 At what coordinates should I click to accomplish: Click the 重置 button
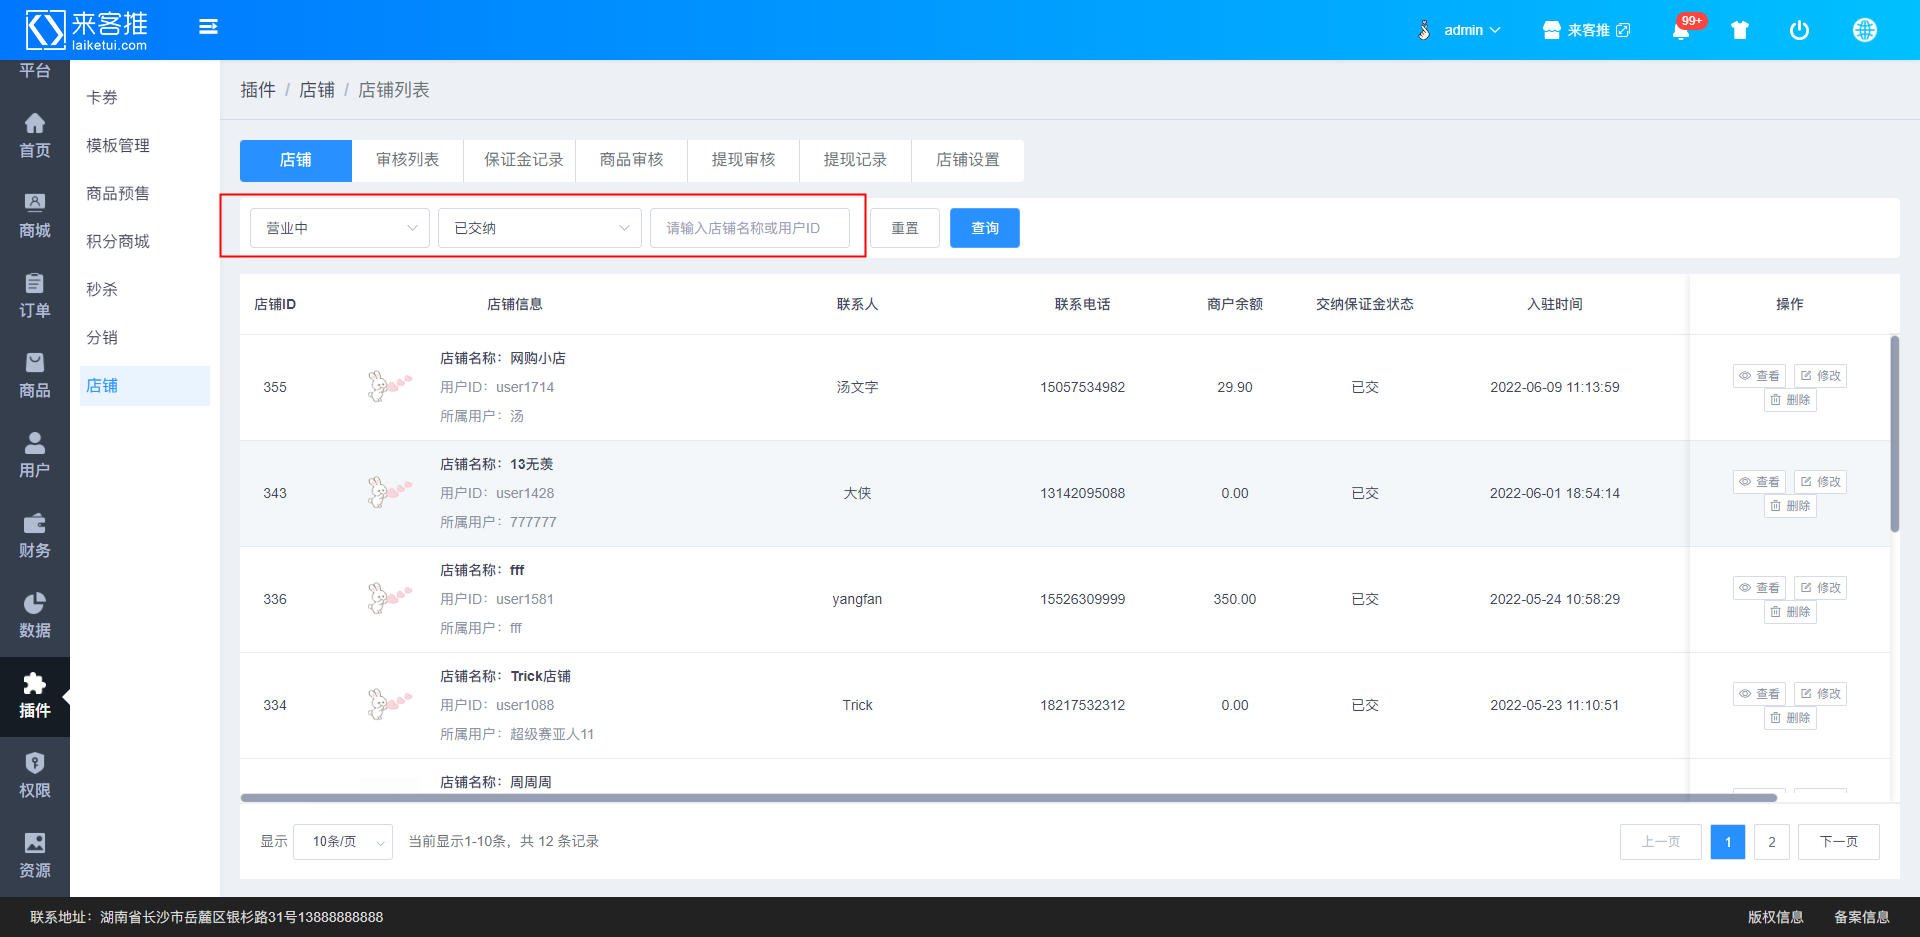(x=905, y=228)
